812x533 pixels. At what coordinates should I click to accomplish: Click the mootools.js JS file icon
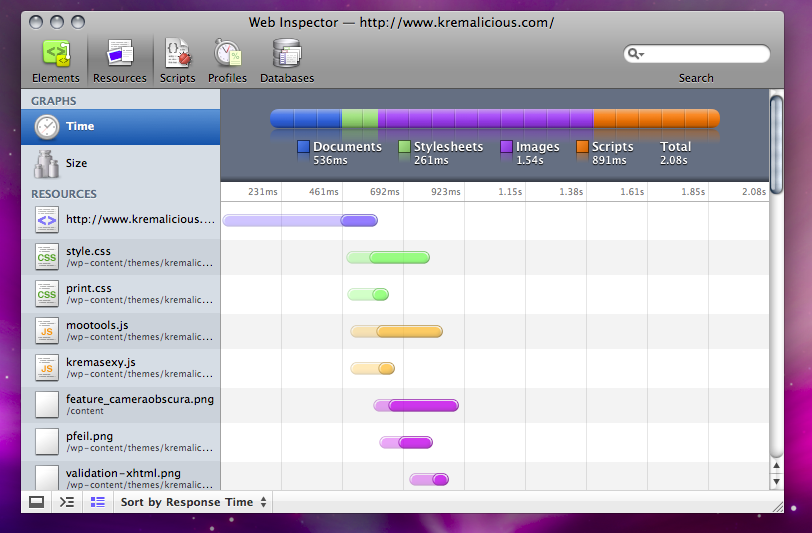click(x=47, y=331)
